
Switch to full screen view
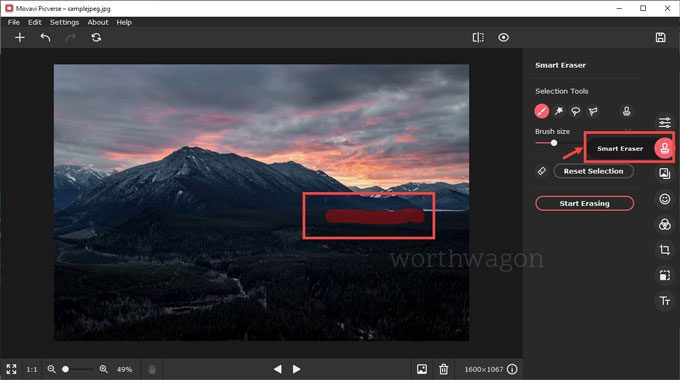click(x=11, y=369)
